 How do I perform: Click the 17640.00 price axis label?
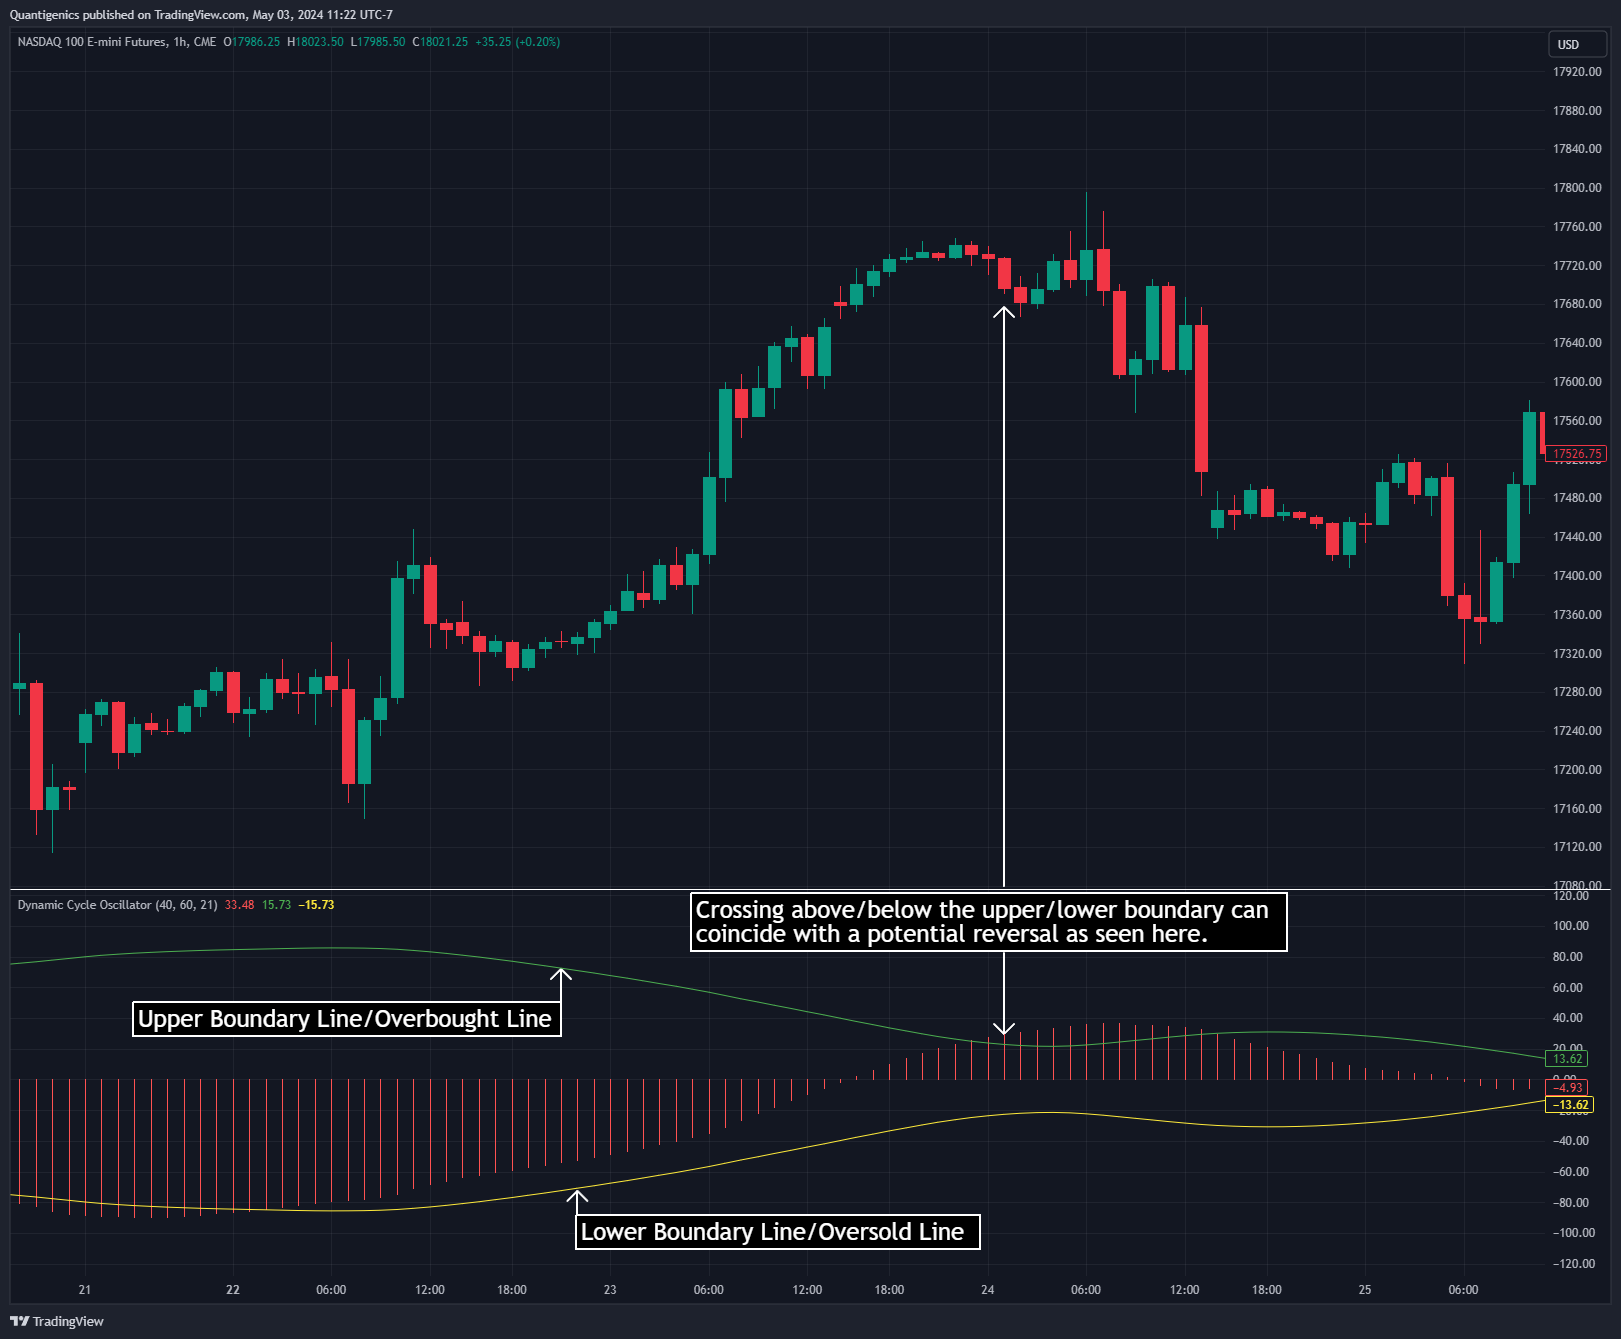pyautogui.click(x=1577, y=343)
